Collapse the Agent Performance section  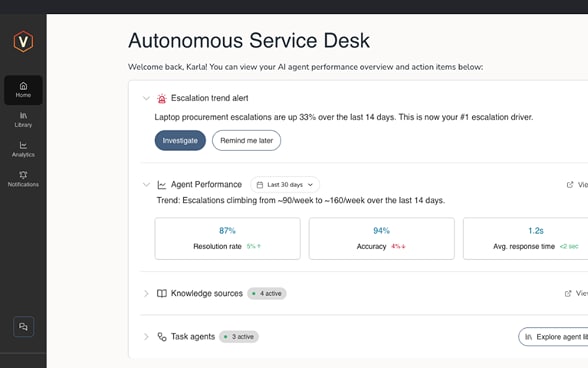point(146,185)
